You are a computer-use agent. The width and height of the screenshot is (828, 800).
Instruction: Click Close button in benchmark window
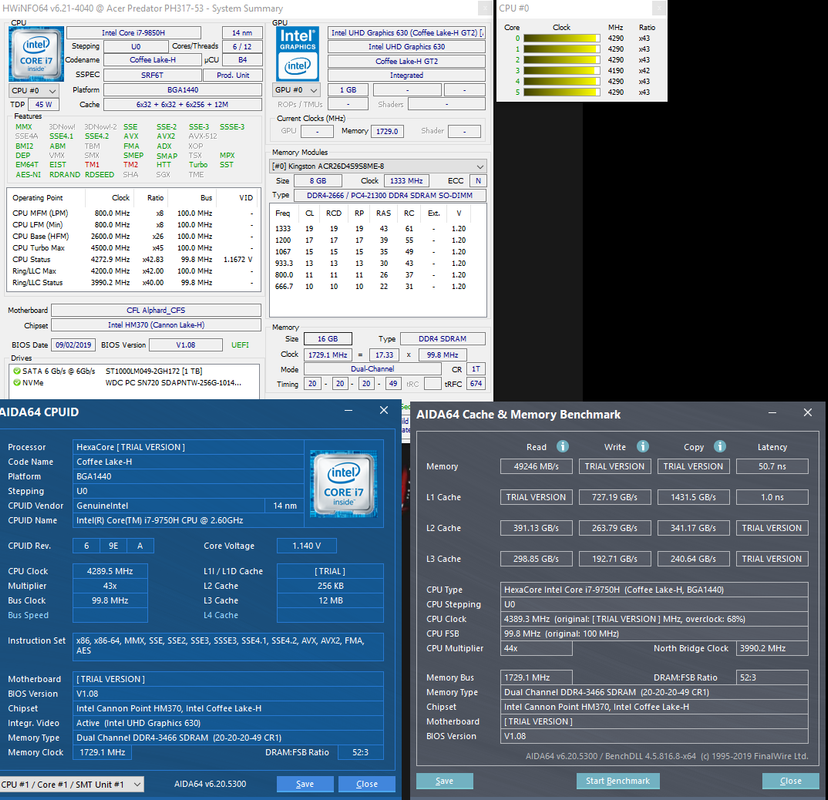791,781
